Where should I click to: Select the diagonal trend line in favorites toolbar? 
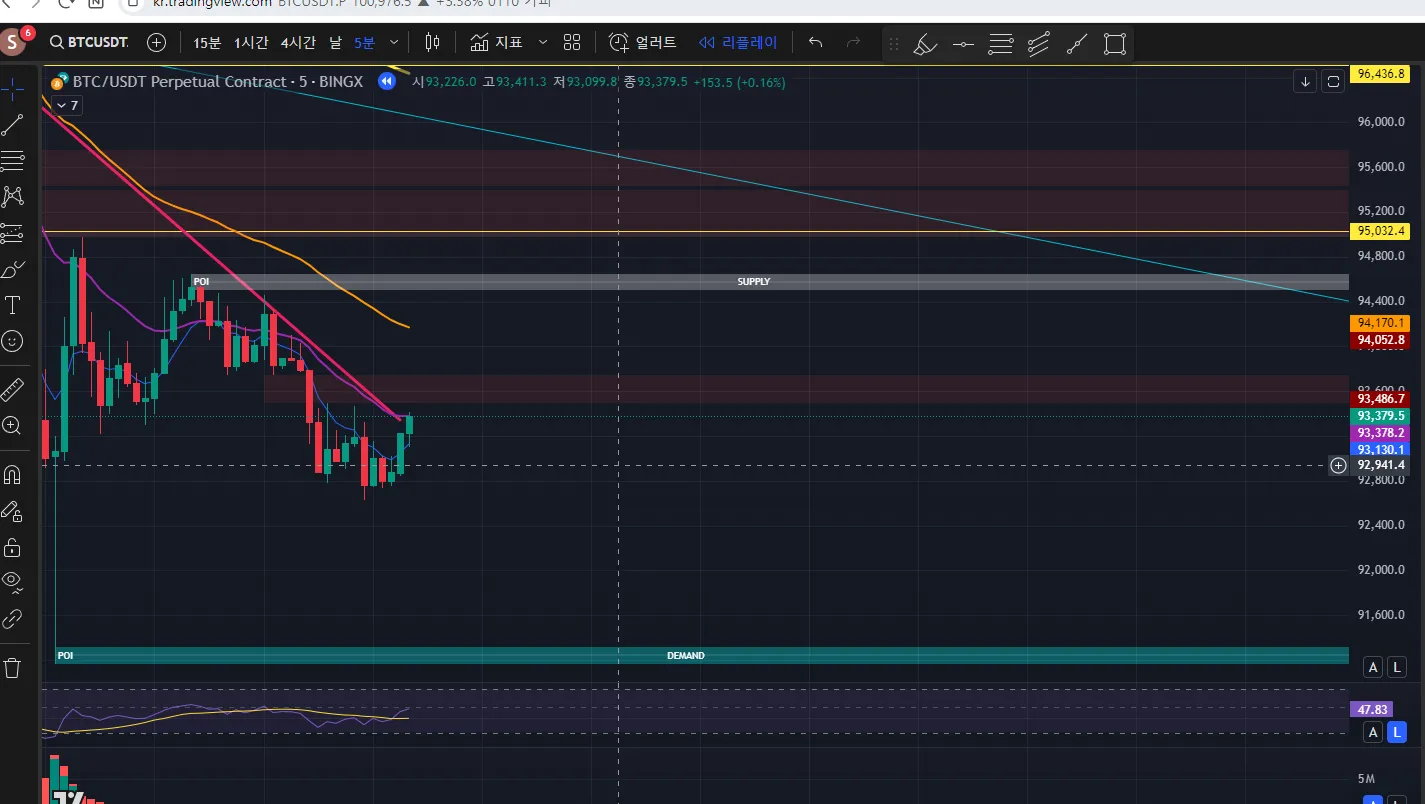[1077, 44]
